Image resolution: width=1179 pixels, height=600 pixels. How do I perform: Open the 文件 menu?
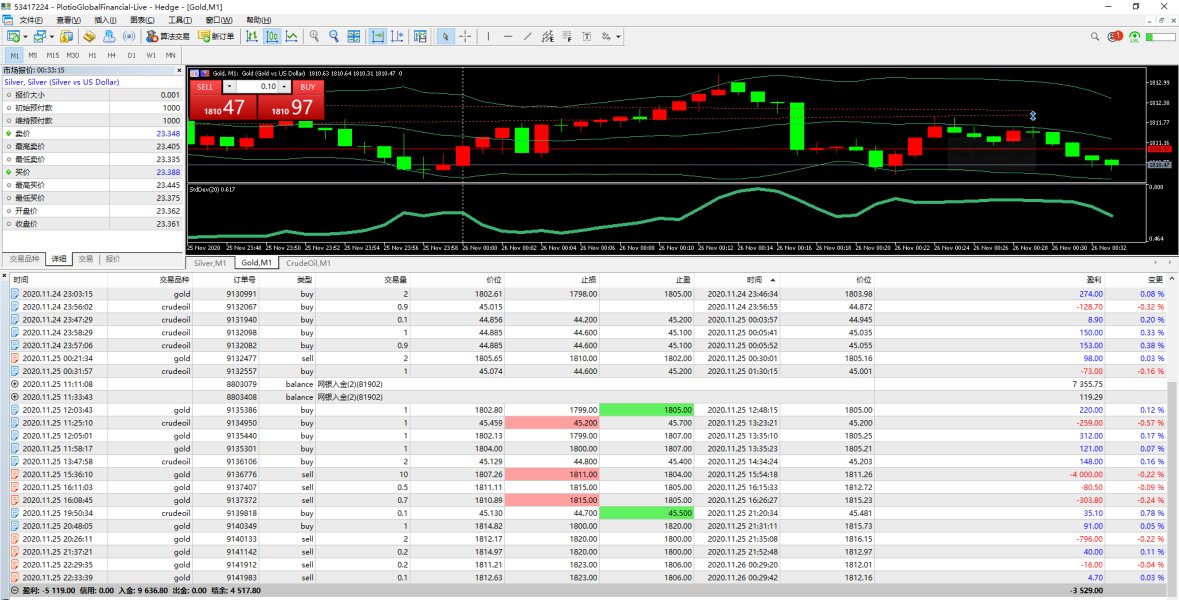[x=30, y=20]
